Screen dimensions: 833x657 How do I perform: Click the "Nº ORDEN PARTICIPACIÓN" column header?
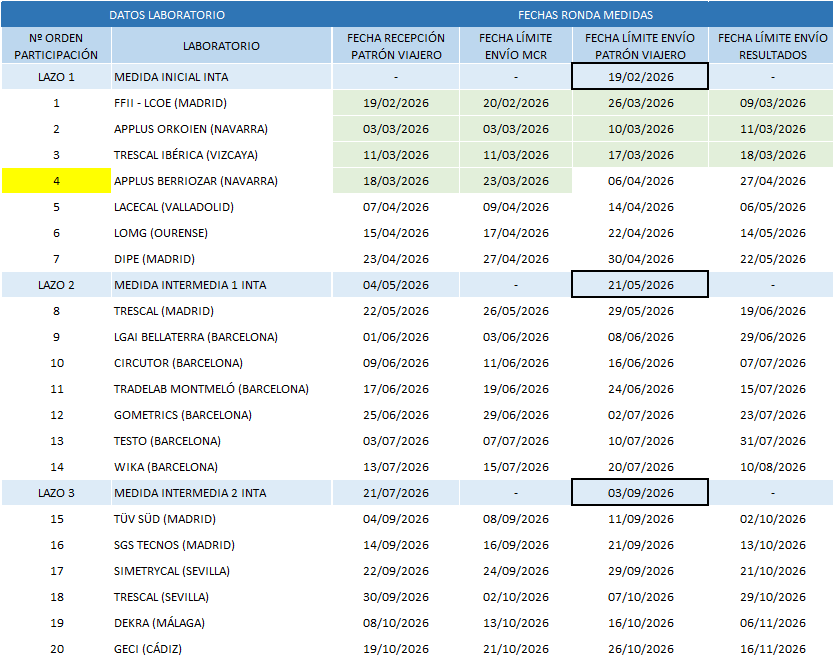tap(56, 46)
